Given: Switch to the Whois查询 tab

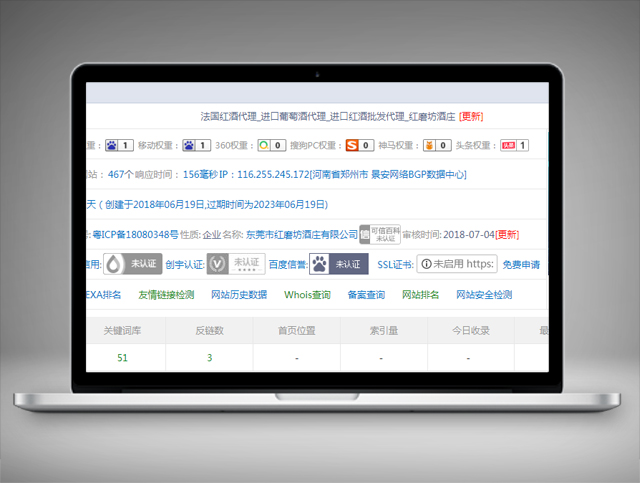Looking at the screenshot, I should click(x=307, y=295).
